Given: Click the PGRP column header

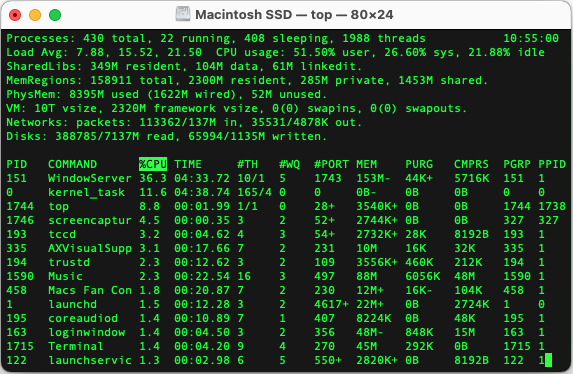Looking at the screenshot, I should click(517, 164).
